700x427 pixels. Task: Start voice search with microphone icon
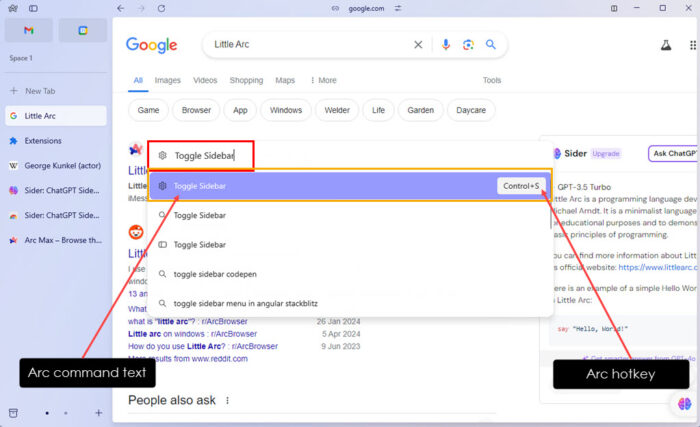point(446,45)
